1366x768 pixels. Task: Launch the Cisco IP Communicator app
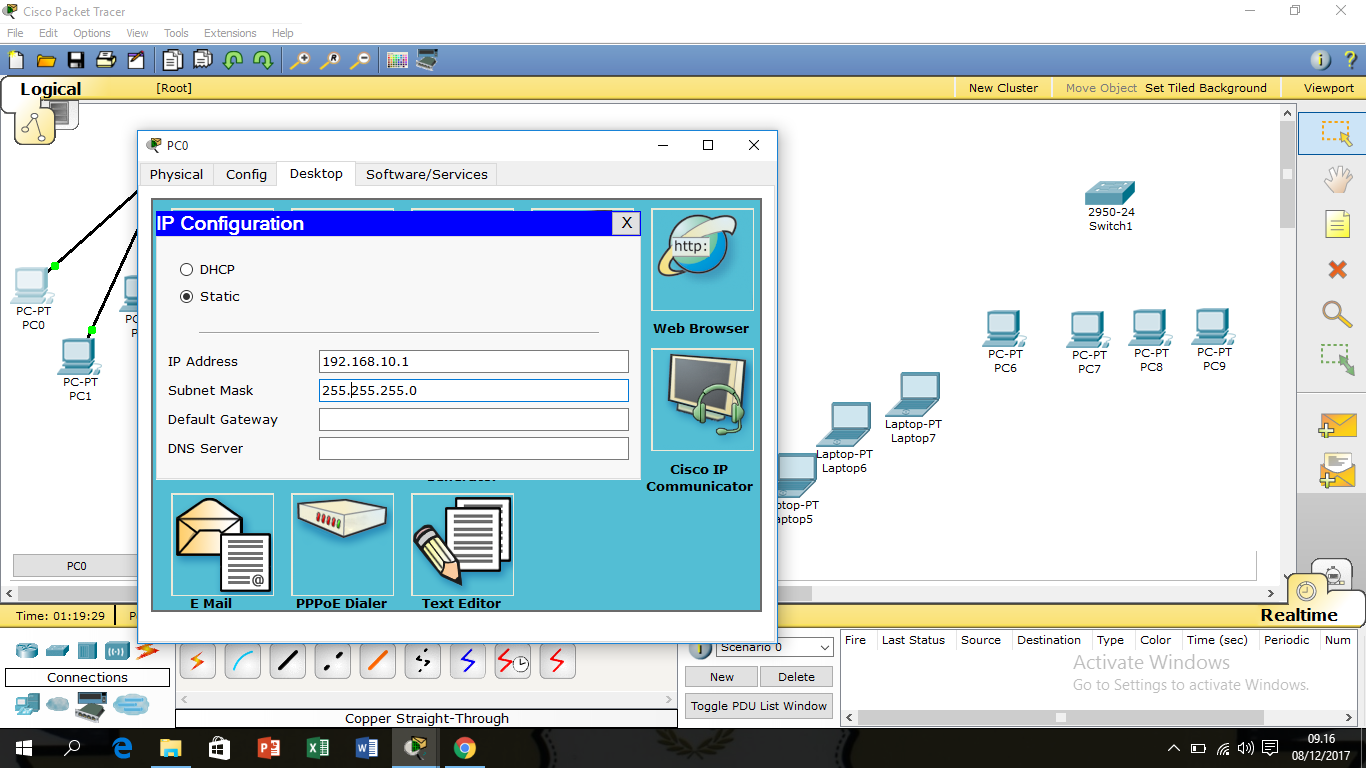tap(702, 400)
